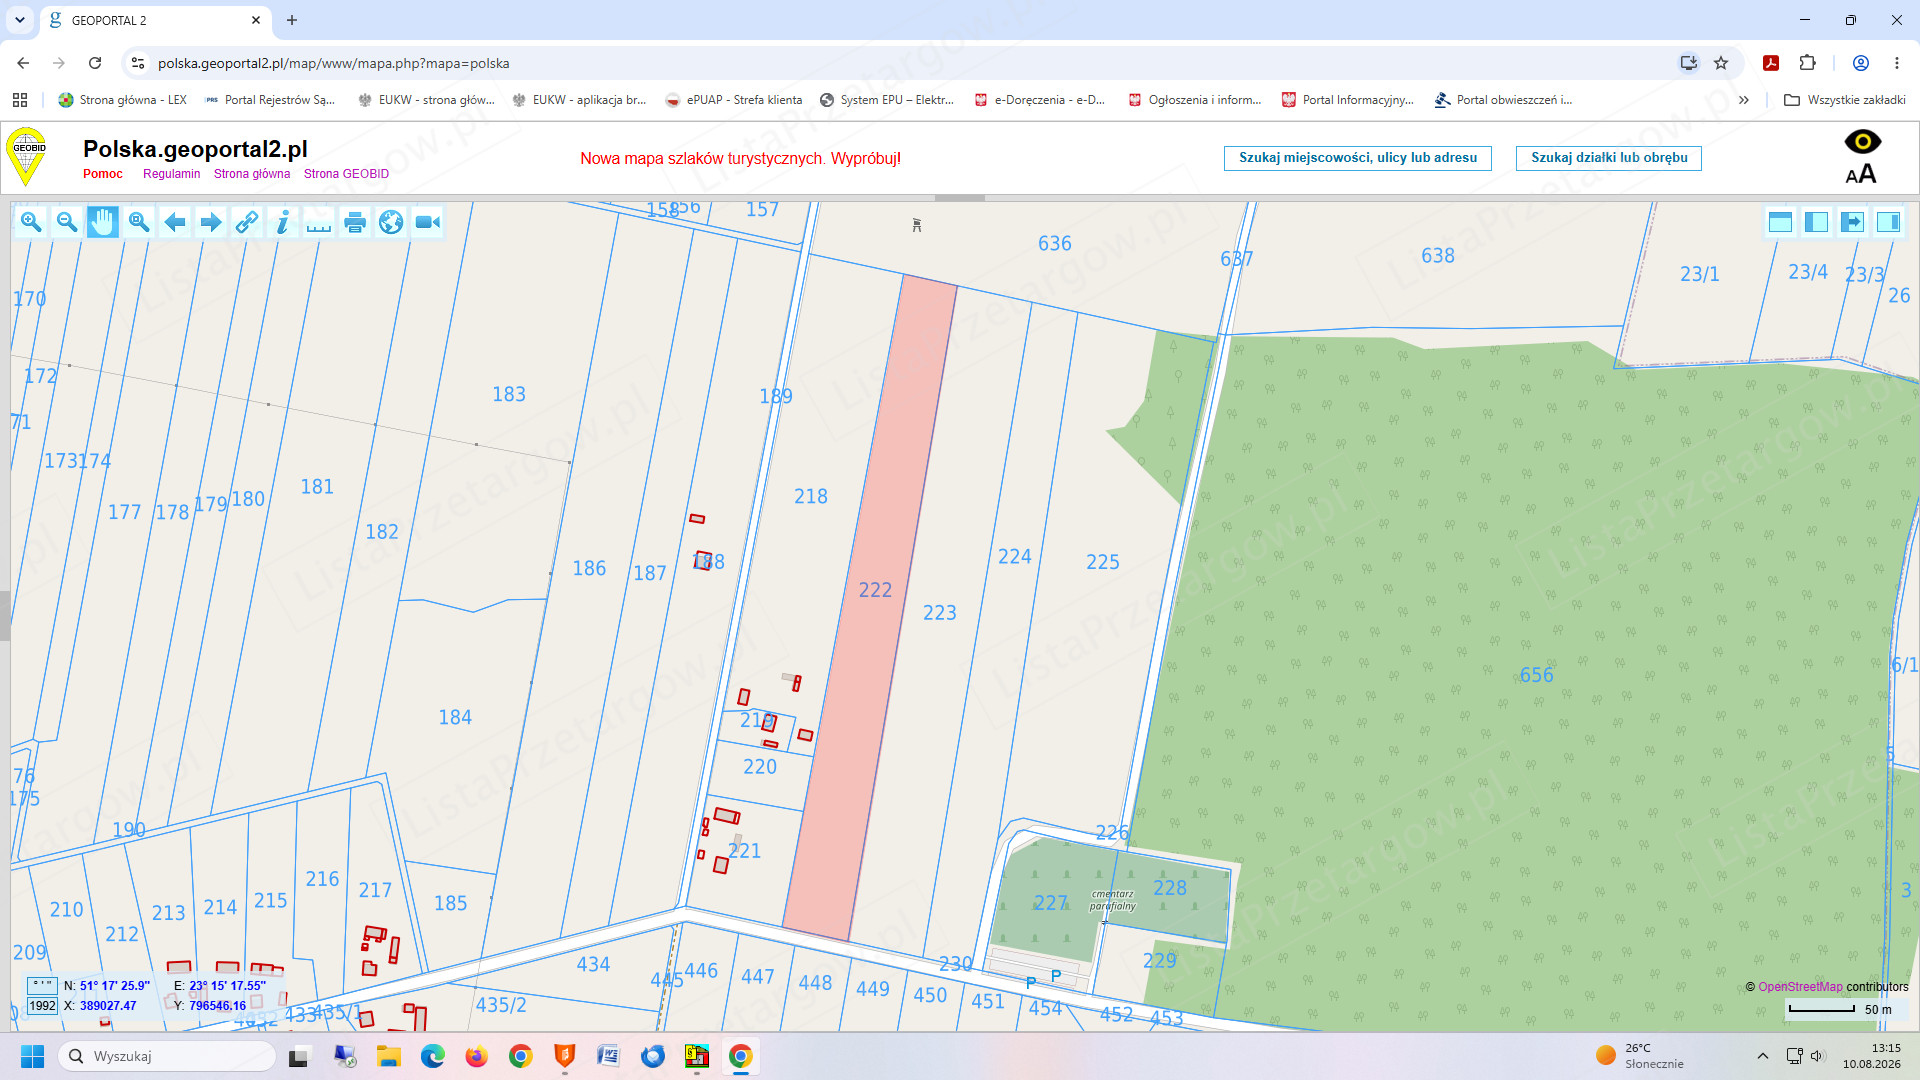
Task: Click the Strona główna header link
Action: [x=252, y=174]
